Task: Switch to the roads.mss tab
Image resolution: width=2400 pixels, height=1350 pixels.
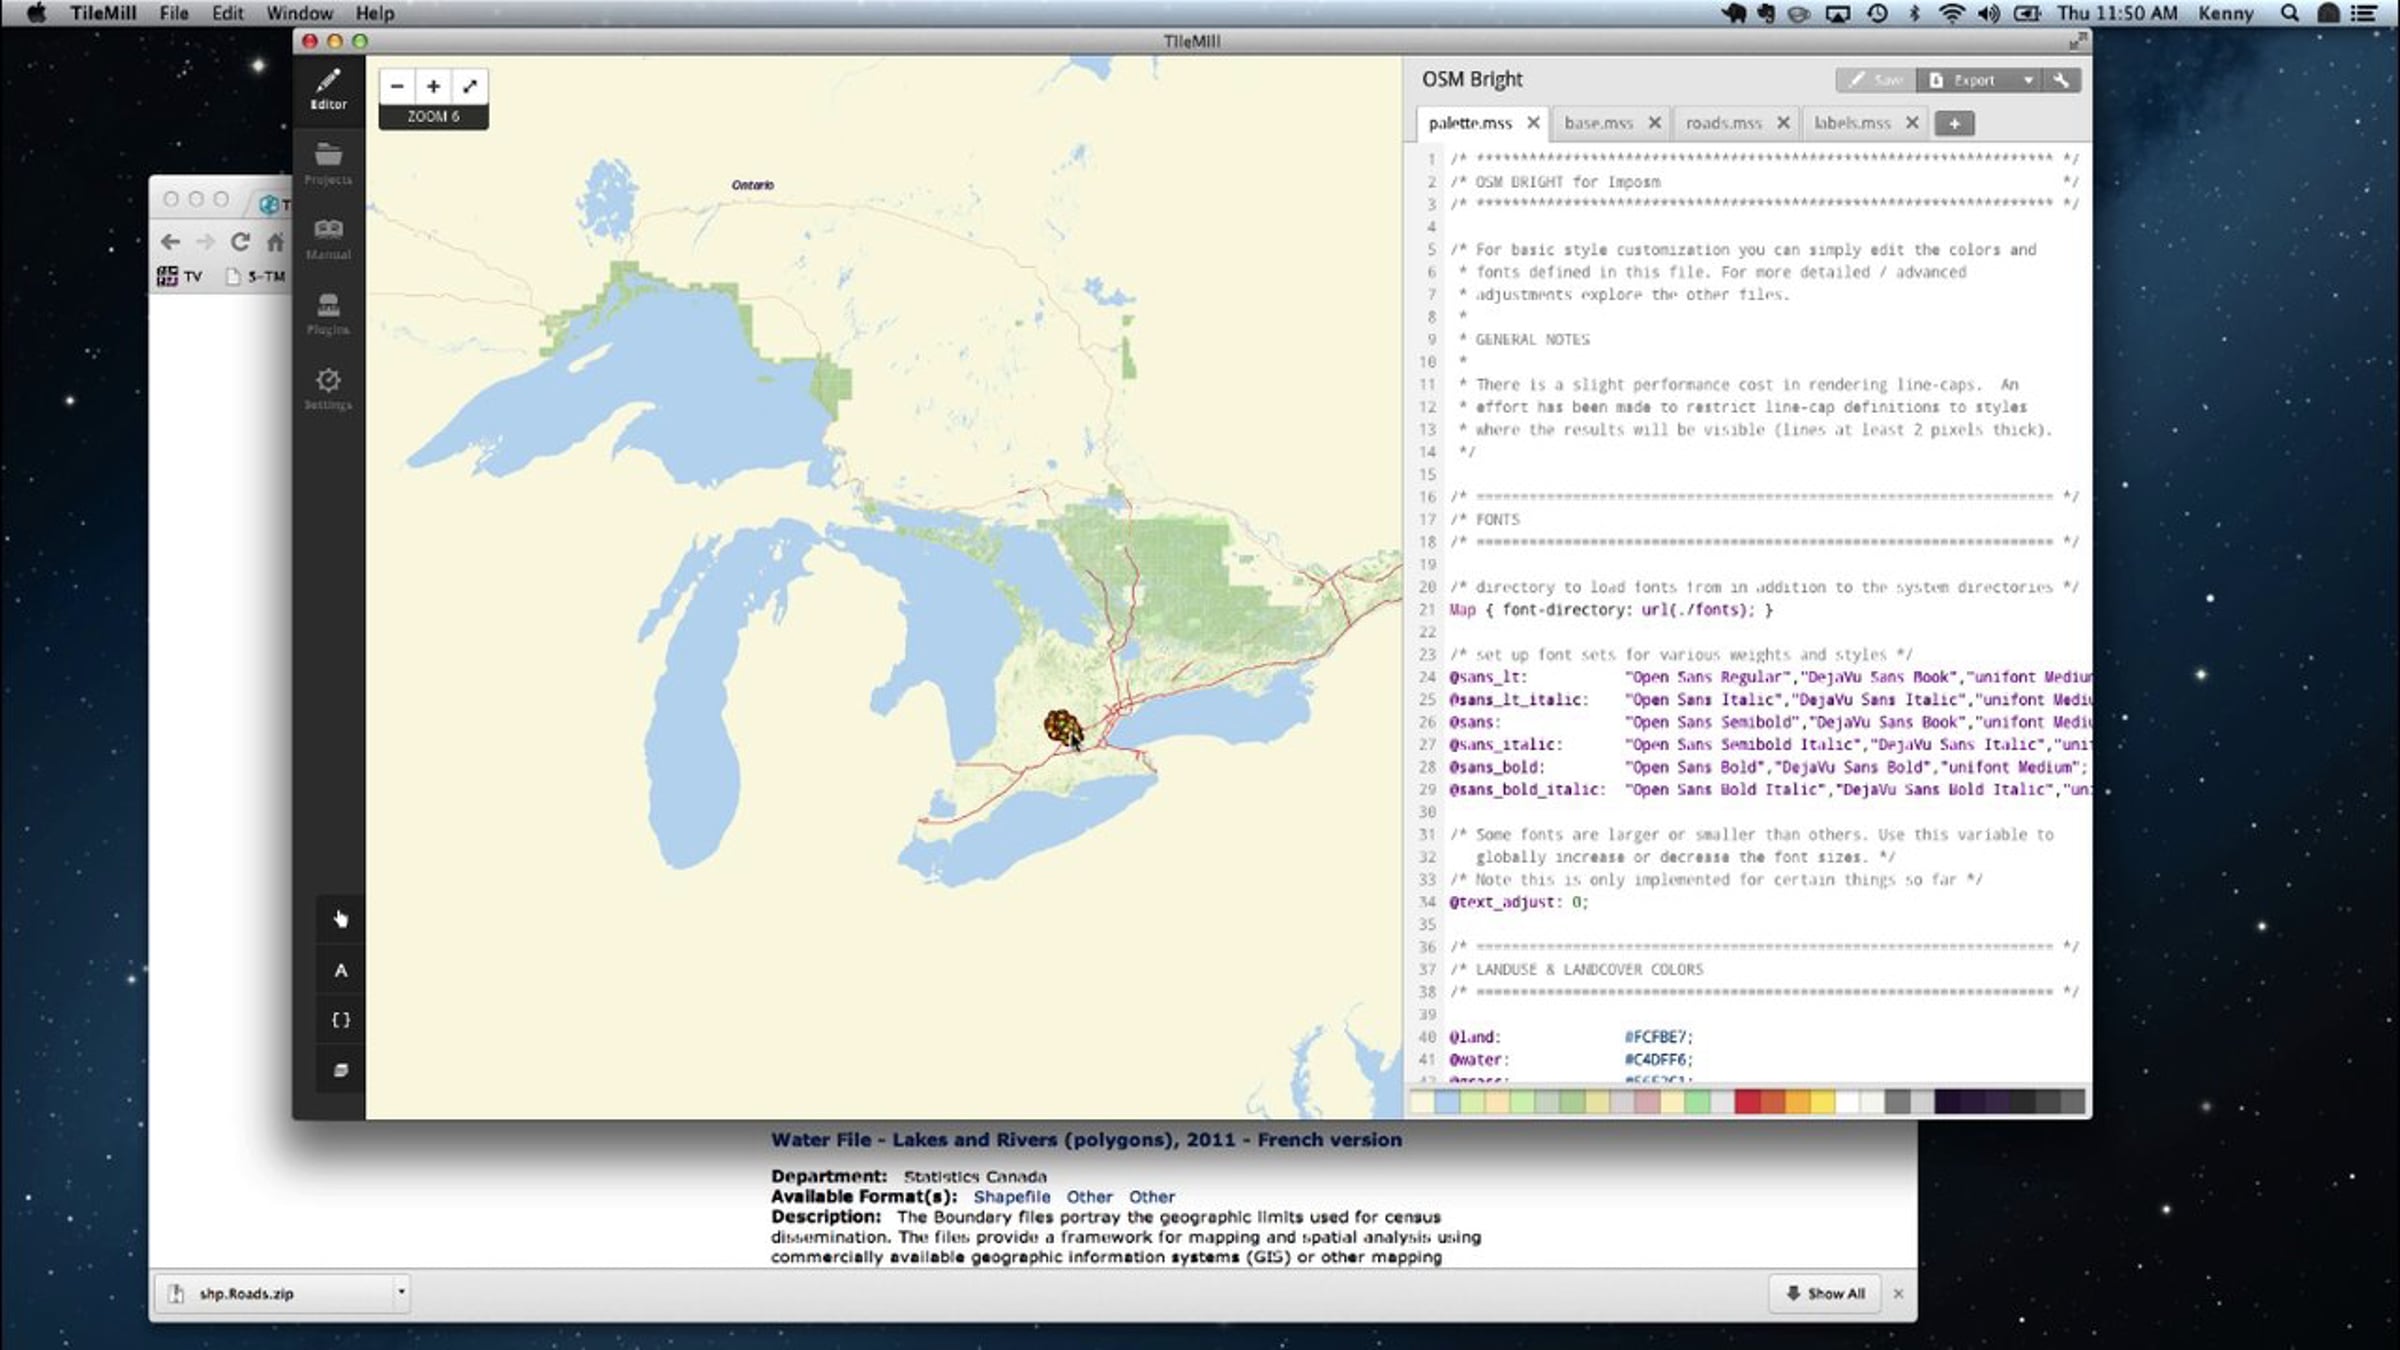Action: coord(1724,123)
